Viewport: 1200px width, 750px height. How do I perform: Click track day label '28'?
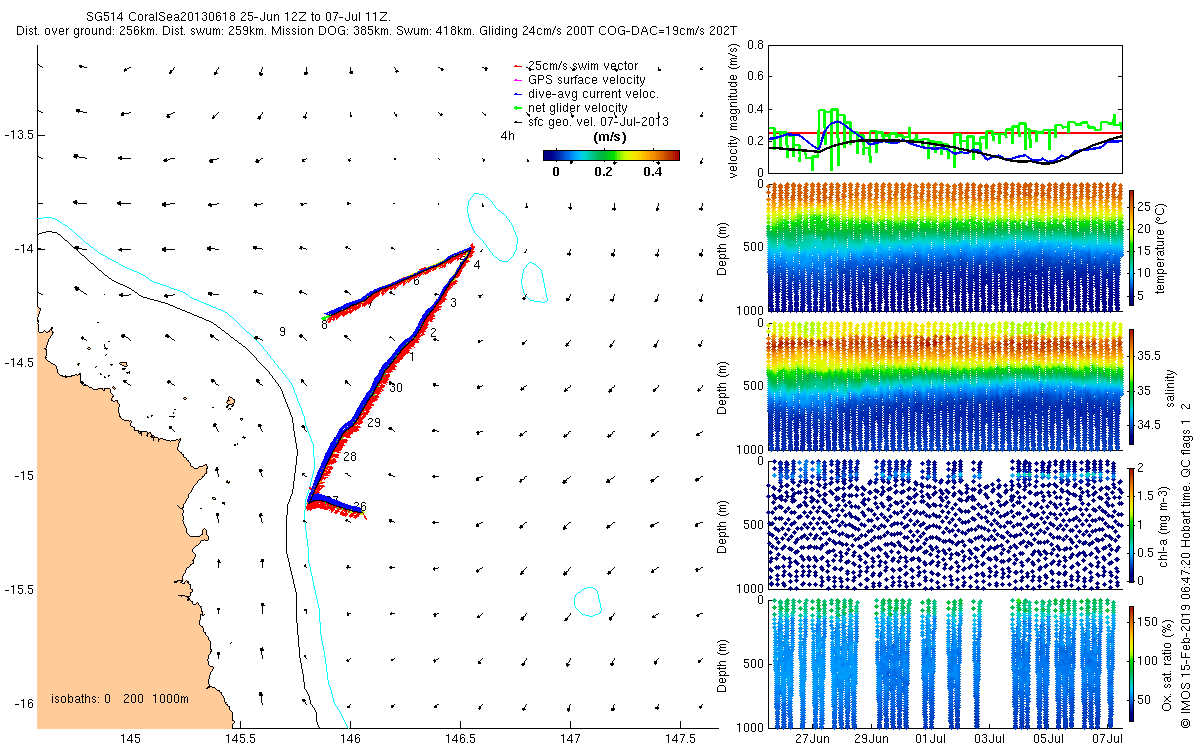[x=350, y=457]
